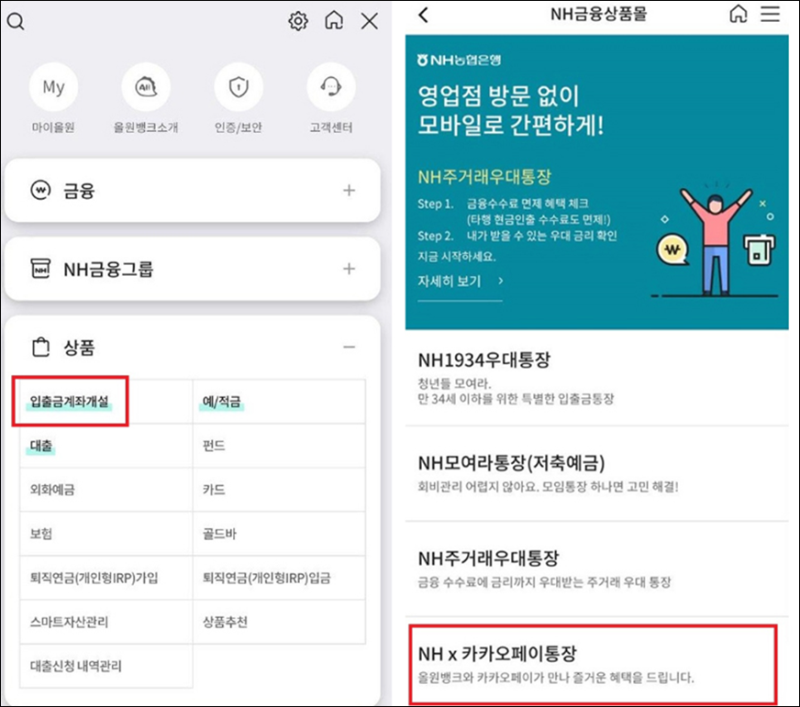Tap the 올원뱅크소개 icon

(x=146, y=87)
